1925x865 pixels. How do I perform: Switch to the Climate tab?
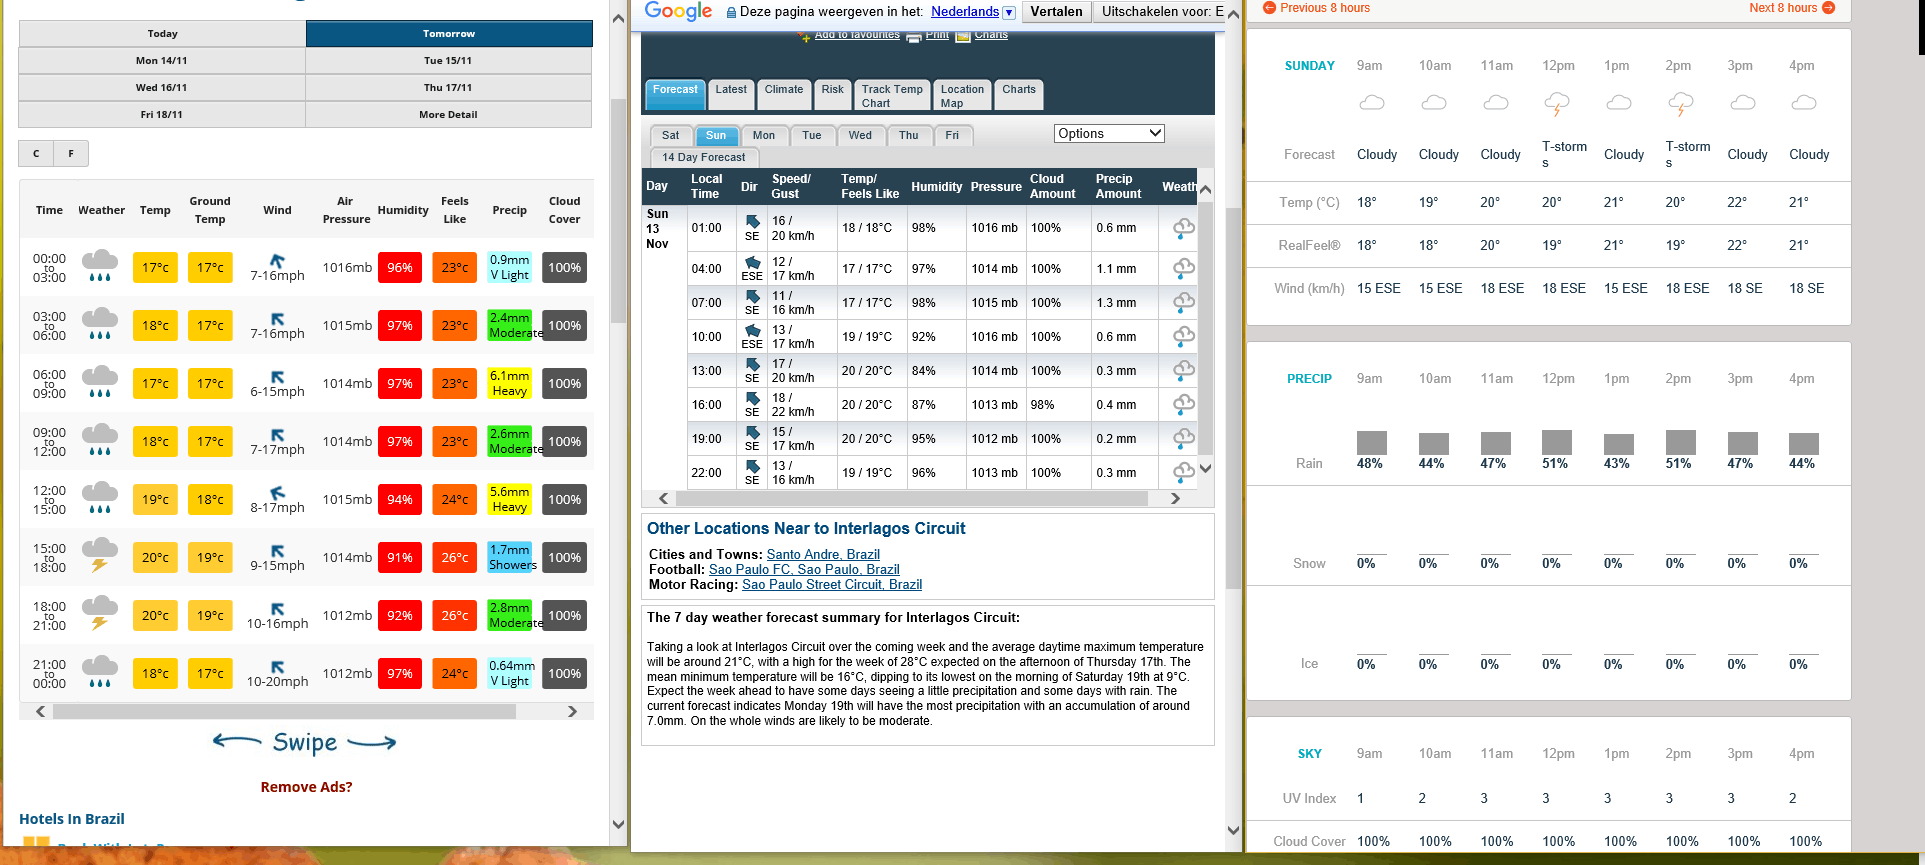click(784, 94)
